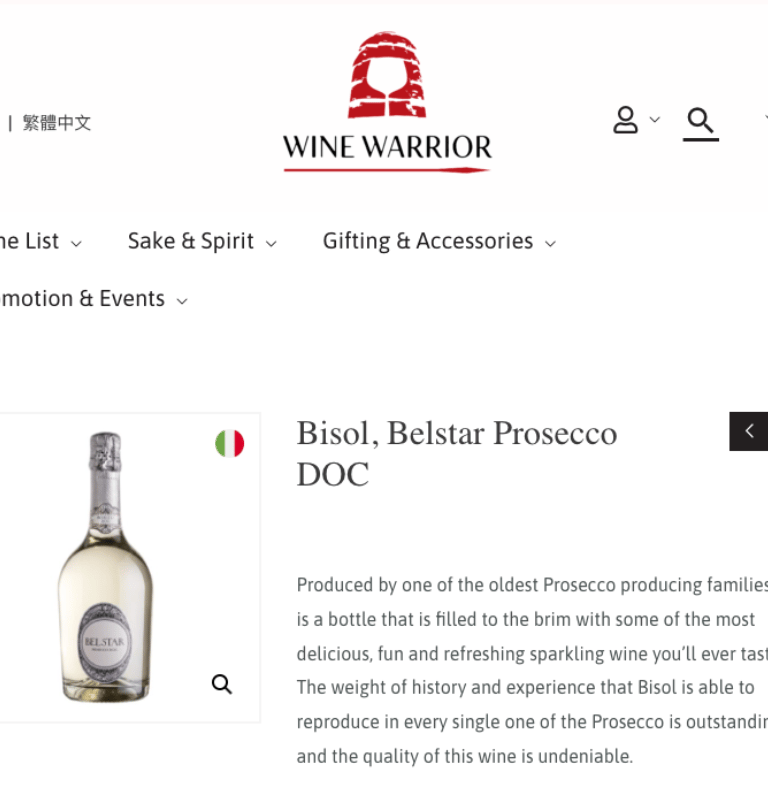The image size is (768, 788).
Task: Open the Wine List menu item
Action: click(30, 241)
